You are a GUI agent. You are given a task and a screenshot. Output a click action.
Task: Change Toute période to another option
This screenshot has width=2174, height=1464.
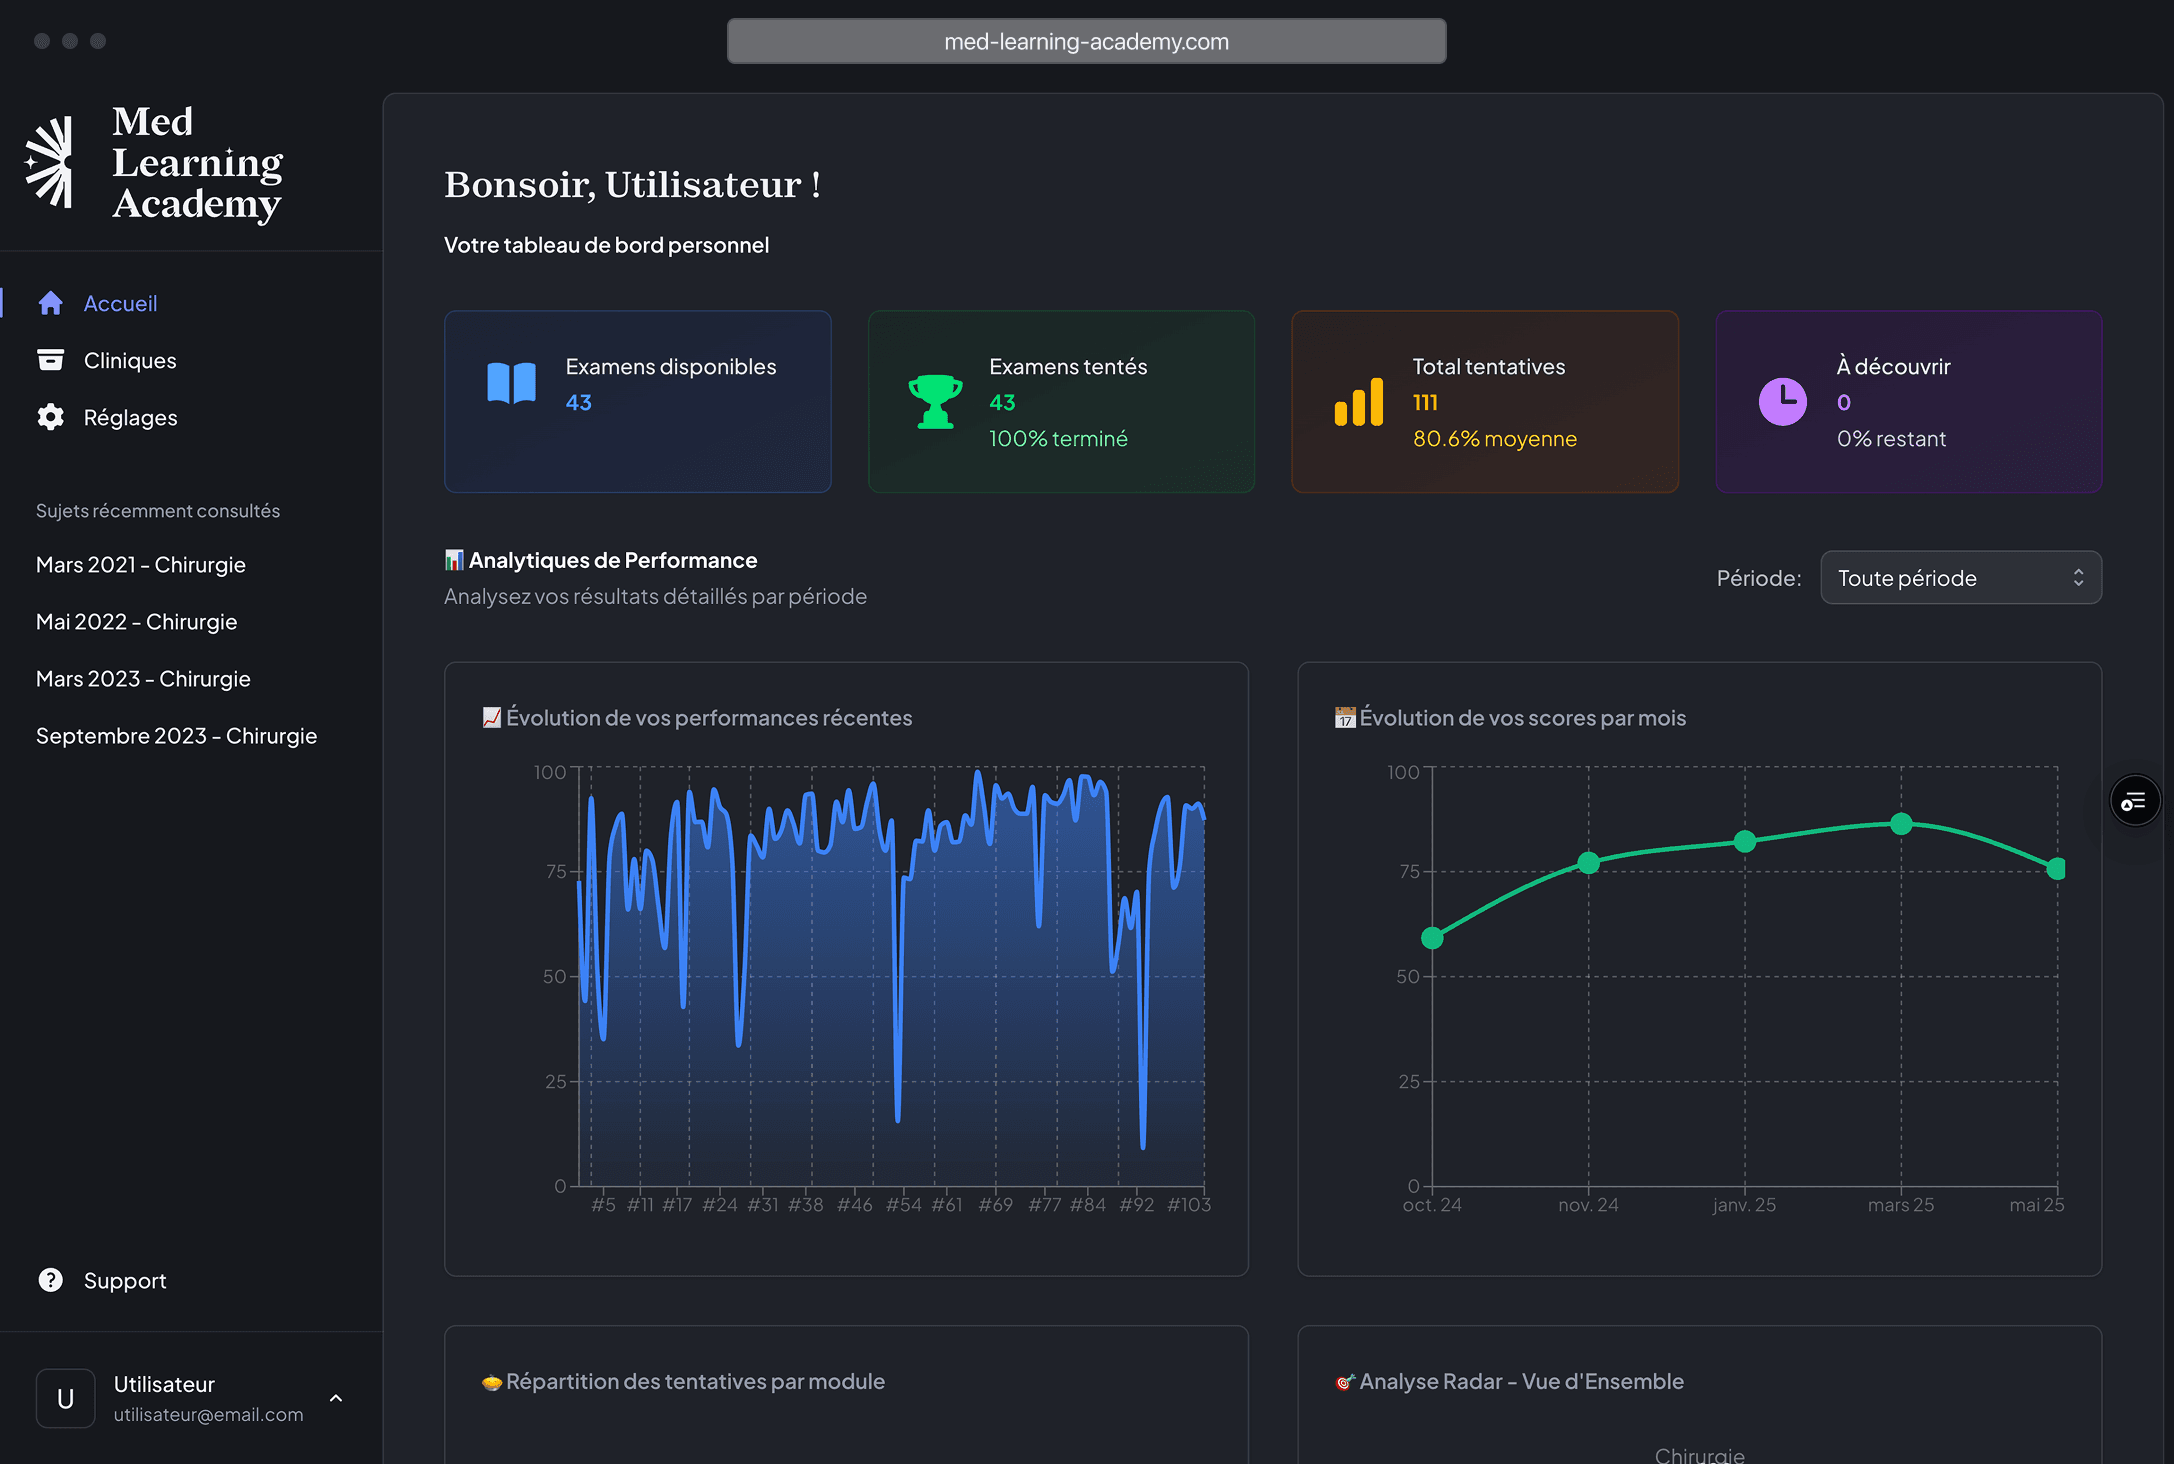coord(1960,577)
